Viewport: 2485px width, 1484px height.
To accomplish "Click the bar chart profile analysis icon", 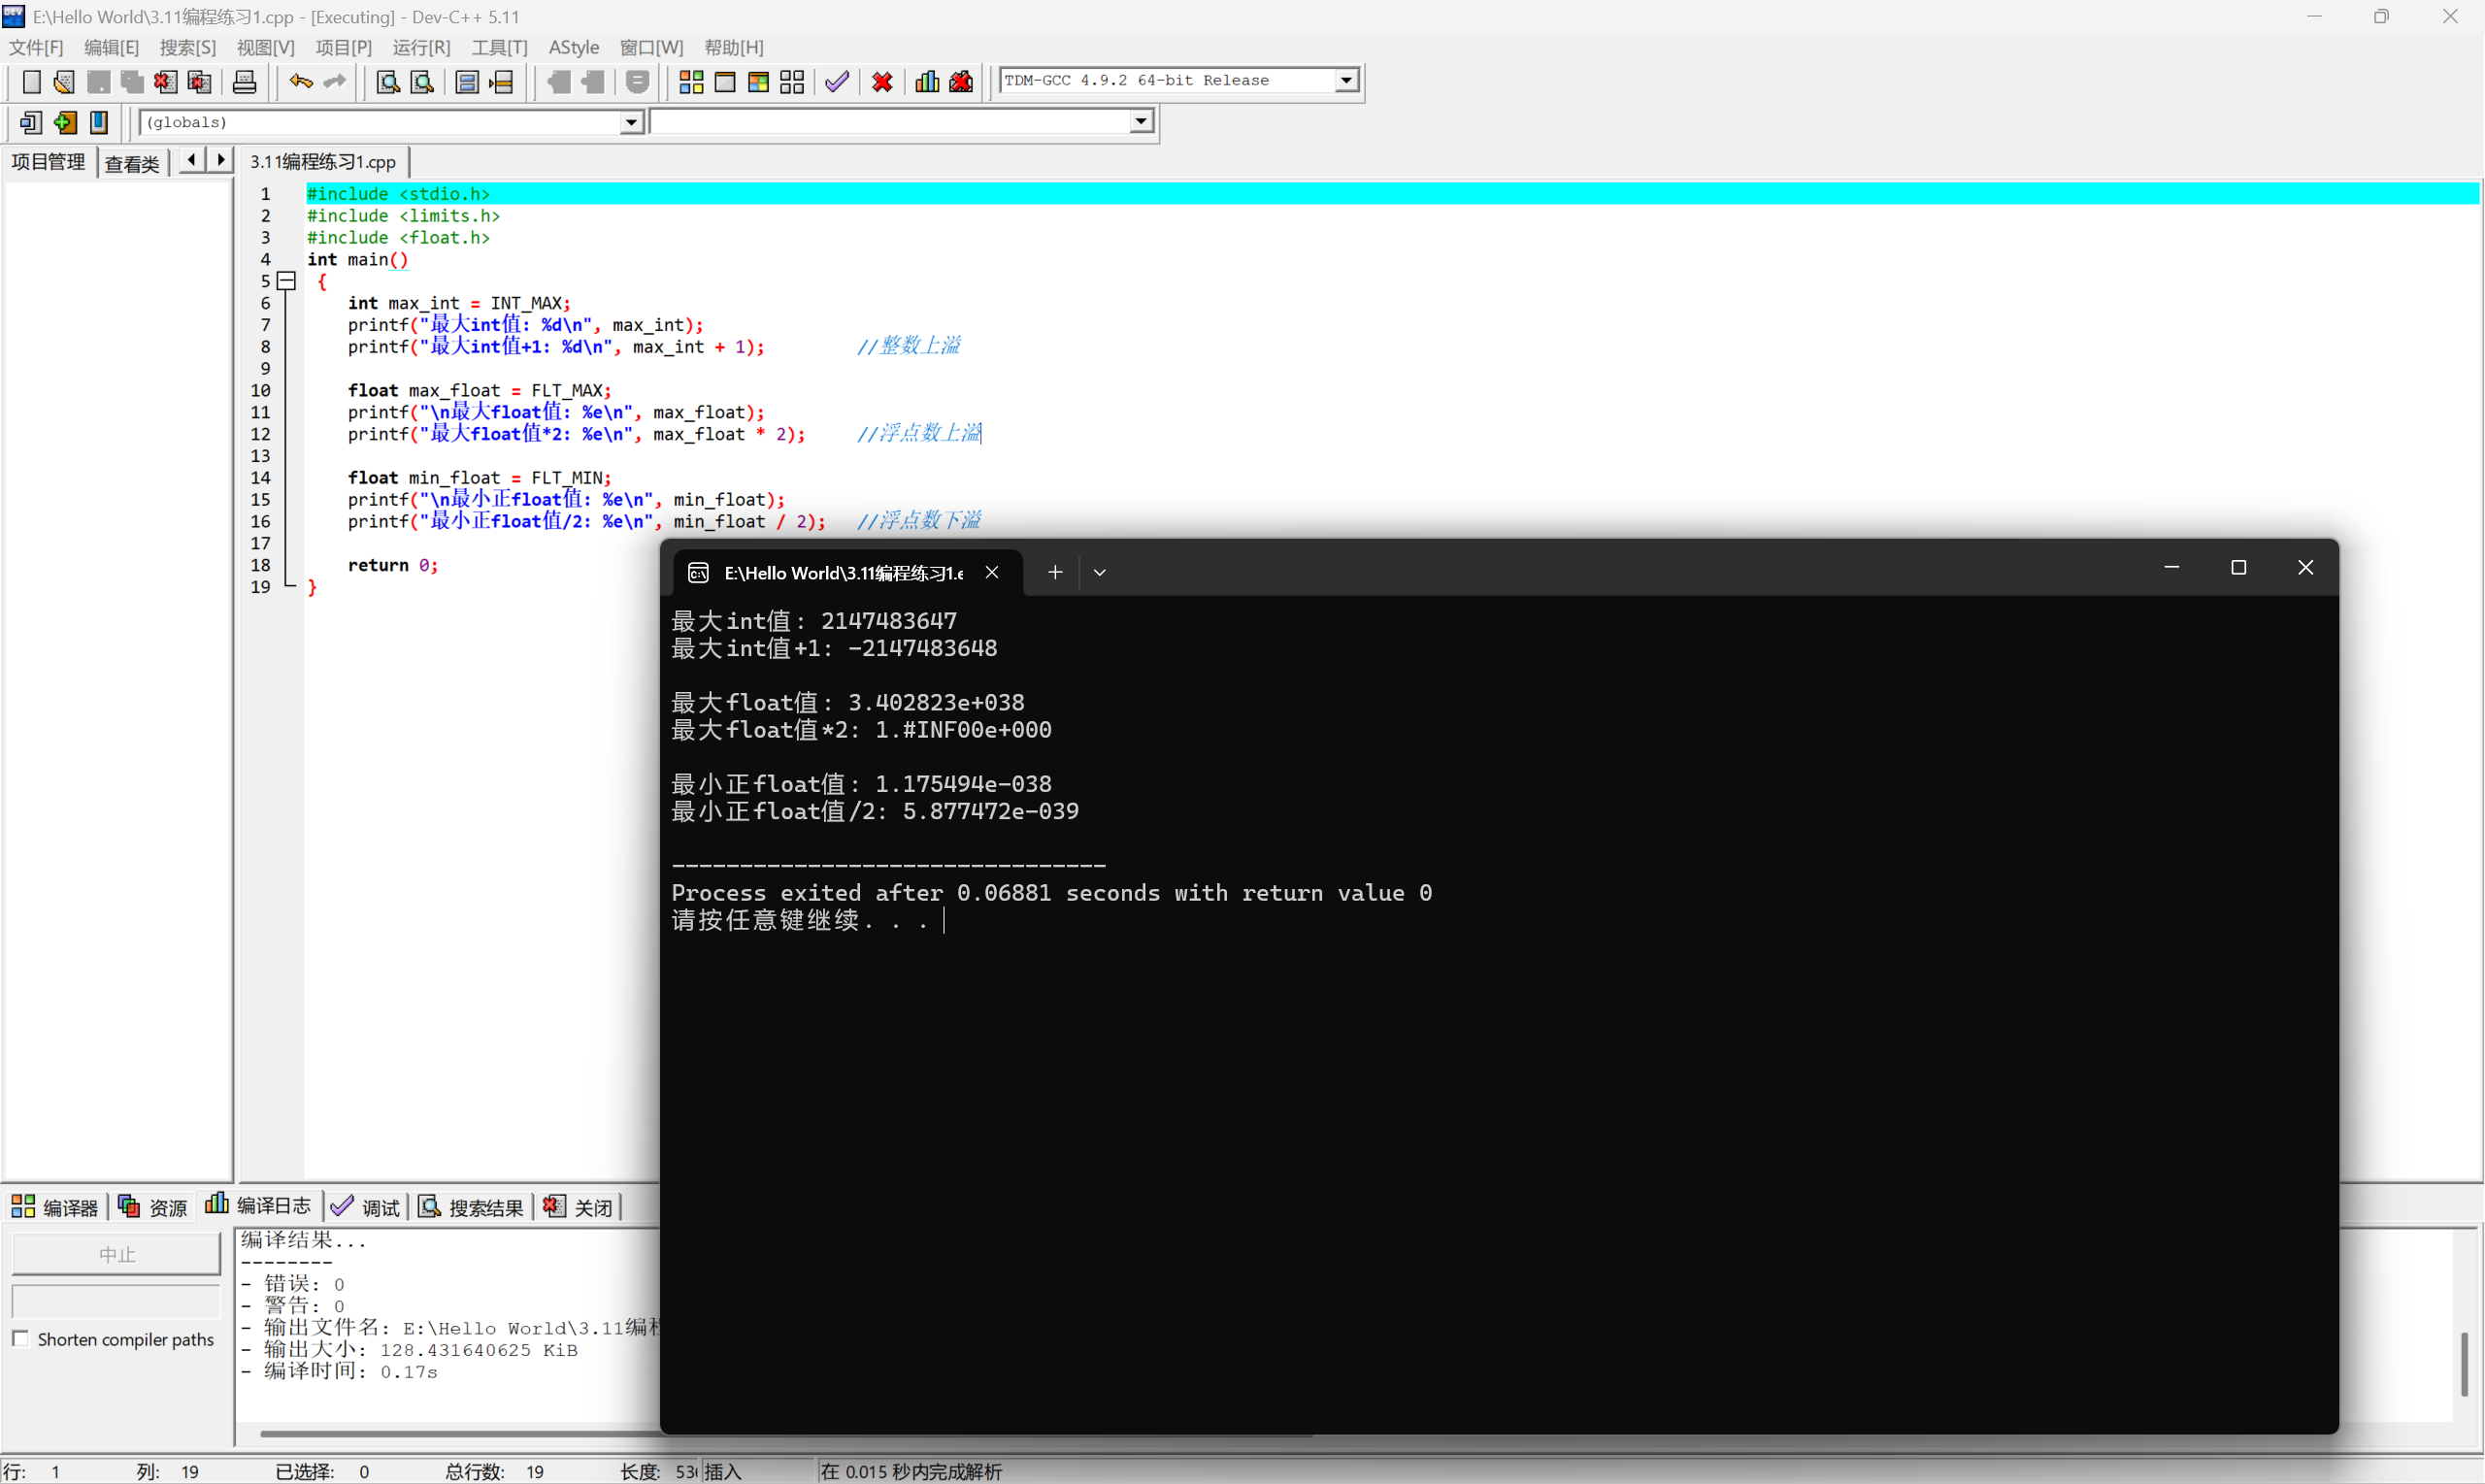I will (x=927, y=82).
